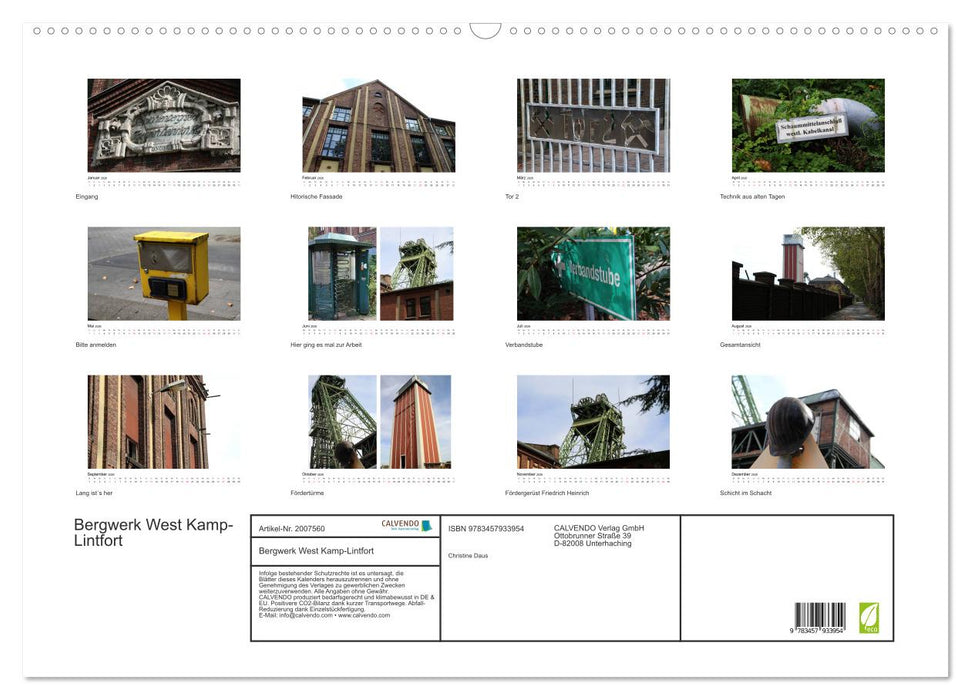Select the Bergwerk West Kamp-Lintfort title
The height and width of the screenshot is (700, 971).
click(152, 532)
